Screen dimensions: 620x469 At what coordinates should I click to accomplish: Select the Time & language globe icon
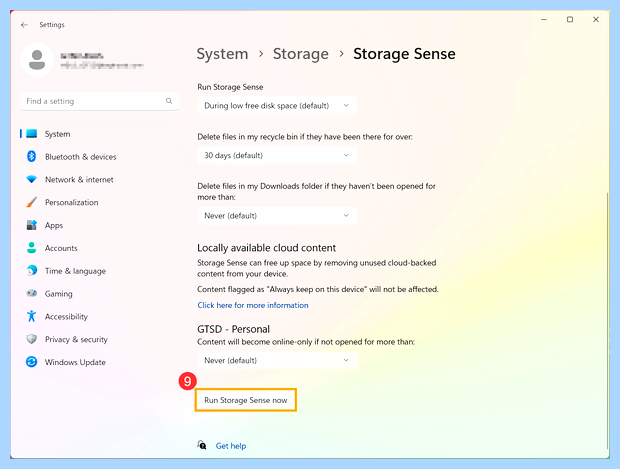(32, 270)
